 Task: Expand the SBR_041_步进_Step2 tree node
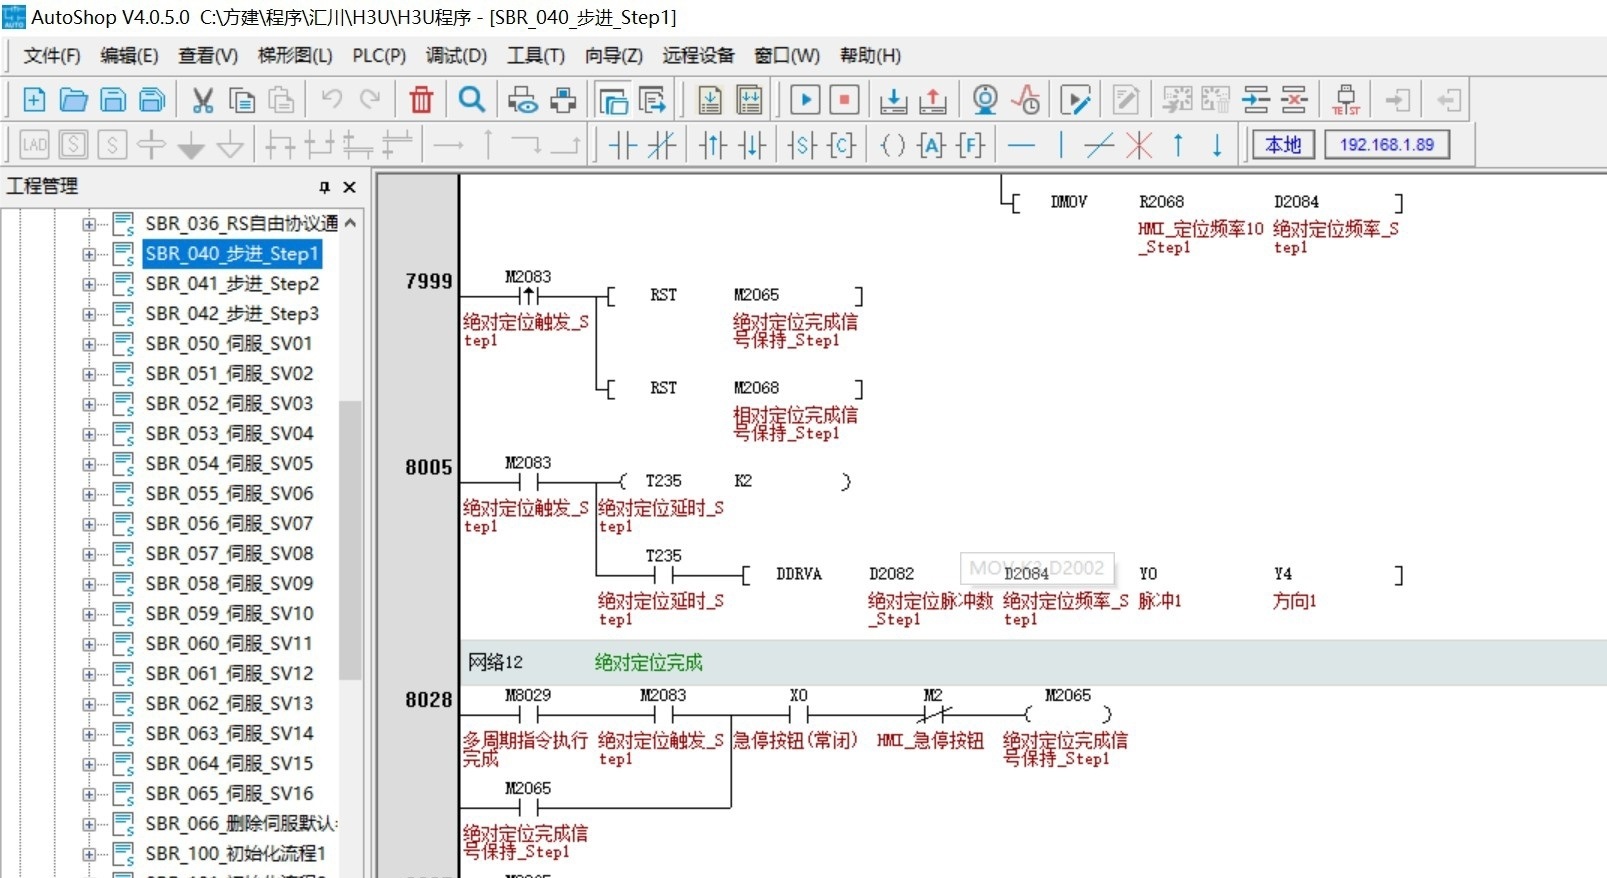(x=89, y=284)
